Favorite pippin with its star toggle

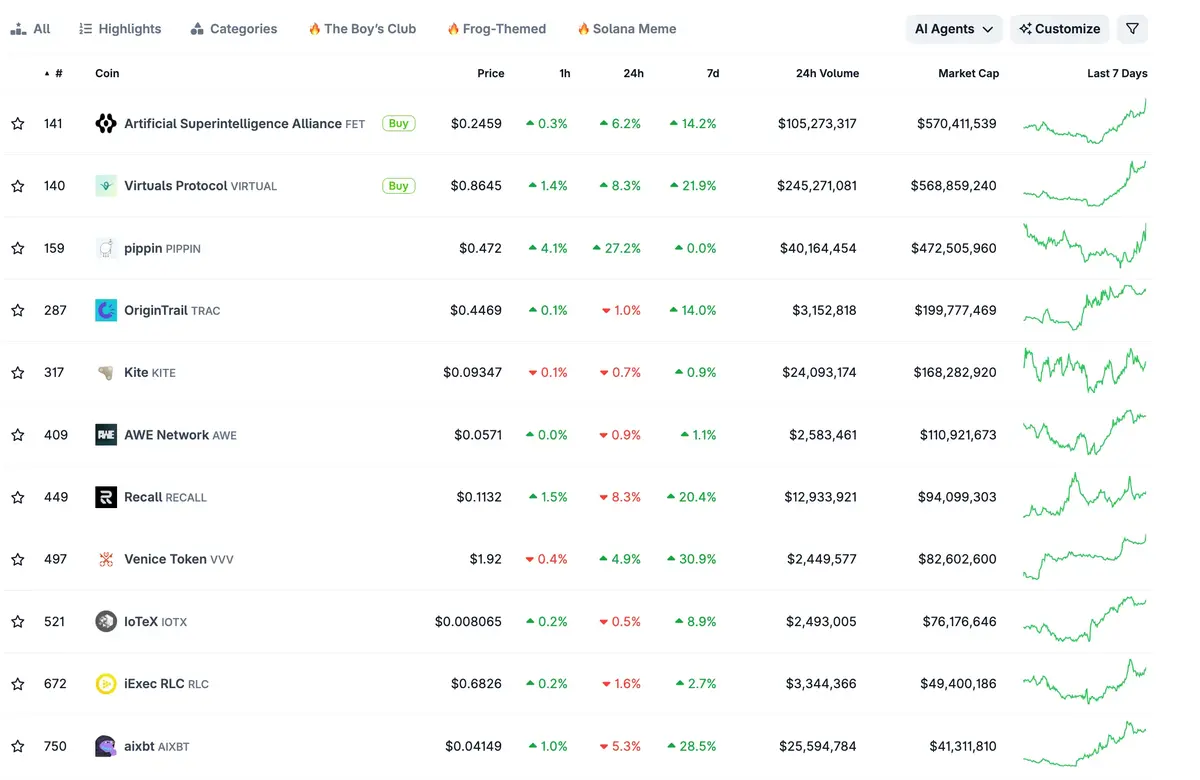(x=18, y=248)
